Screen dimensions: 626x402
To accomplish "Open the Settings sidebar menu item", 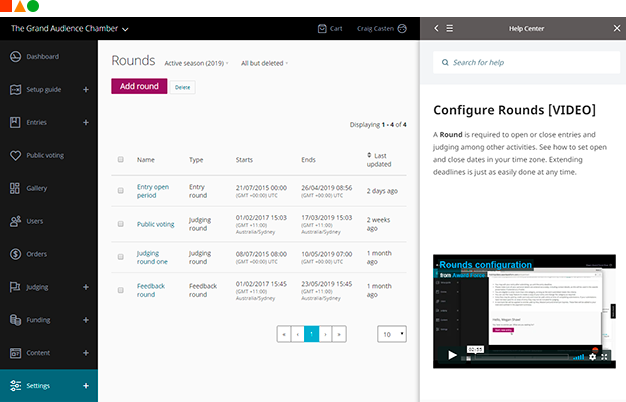I will pos(48,385).
